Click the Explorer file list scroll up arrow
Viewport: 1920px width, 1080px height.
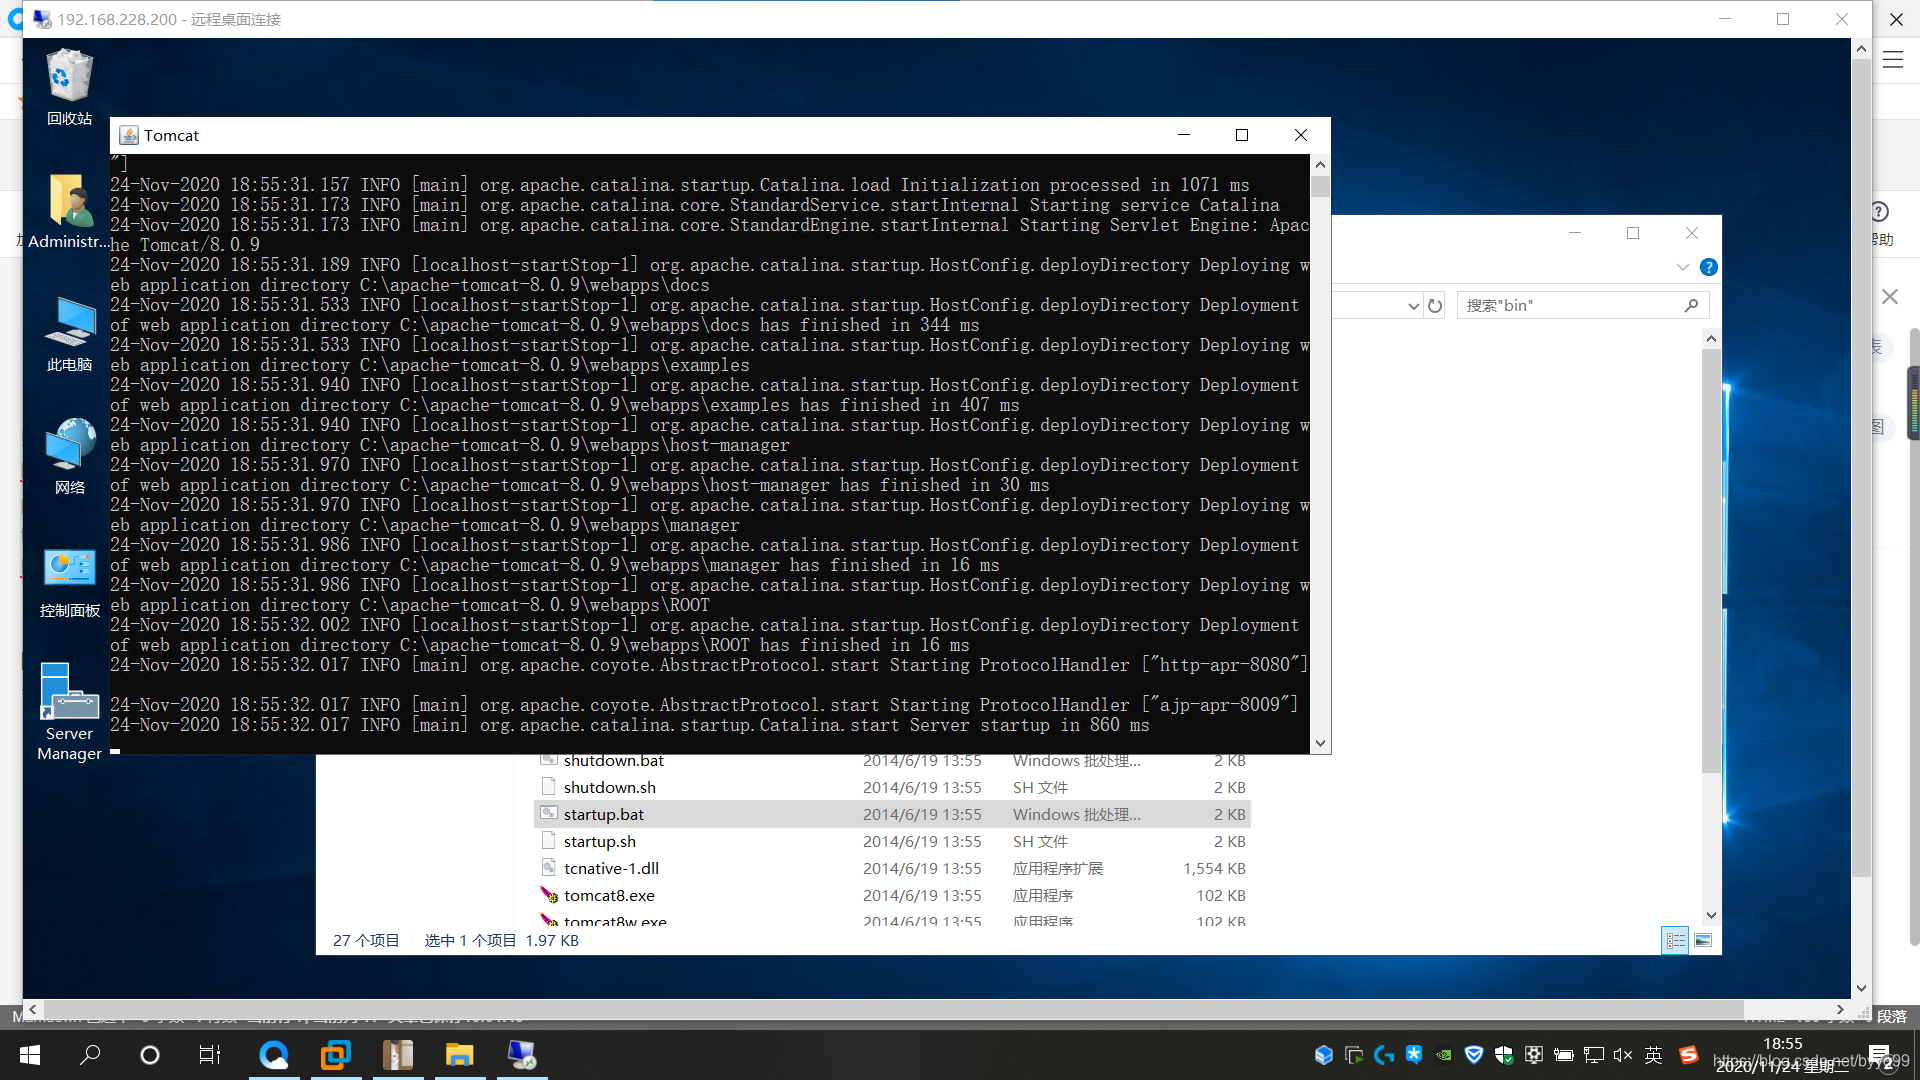coord(1711,339)
